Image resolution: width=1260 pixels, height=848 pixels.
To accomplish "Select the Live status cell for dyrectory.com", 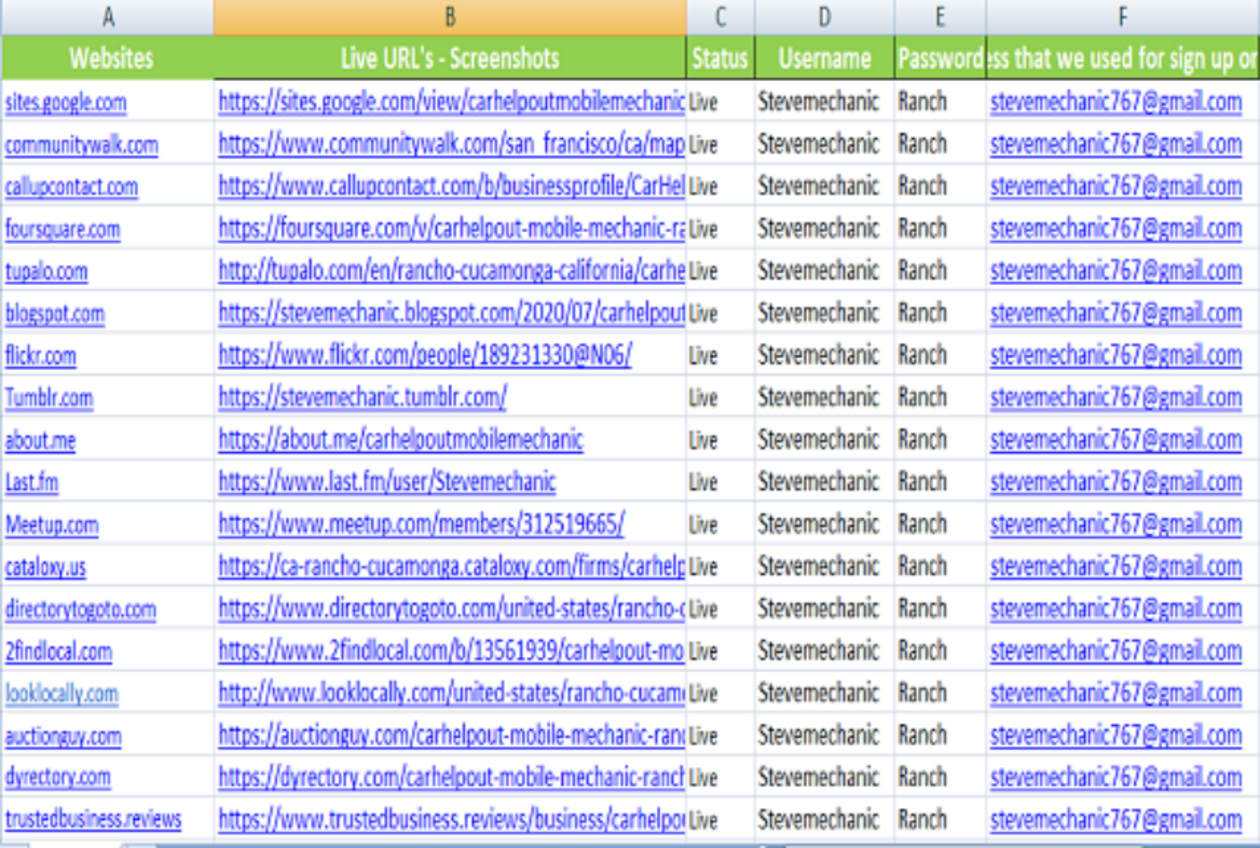I will [x=721, y=777].
